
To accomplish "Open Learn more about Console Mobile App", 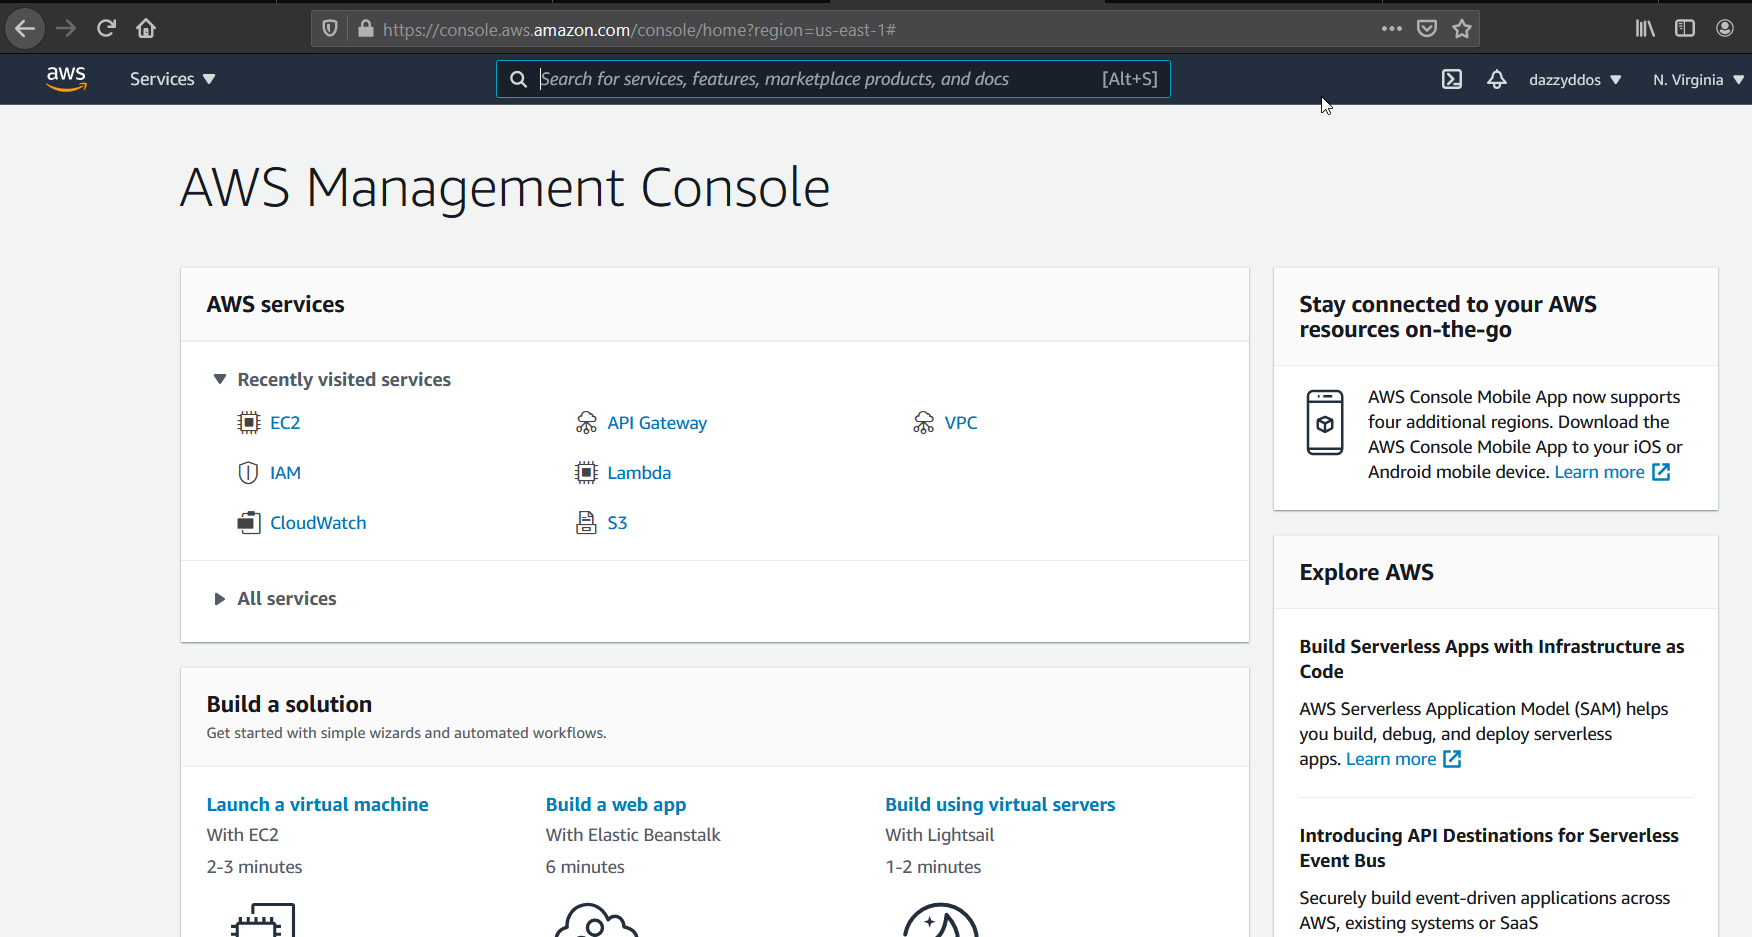I will pyautogui.click(x=1599, y=472).
